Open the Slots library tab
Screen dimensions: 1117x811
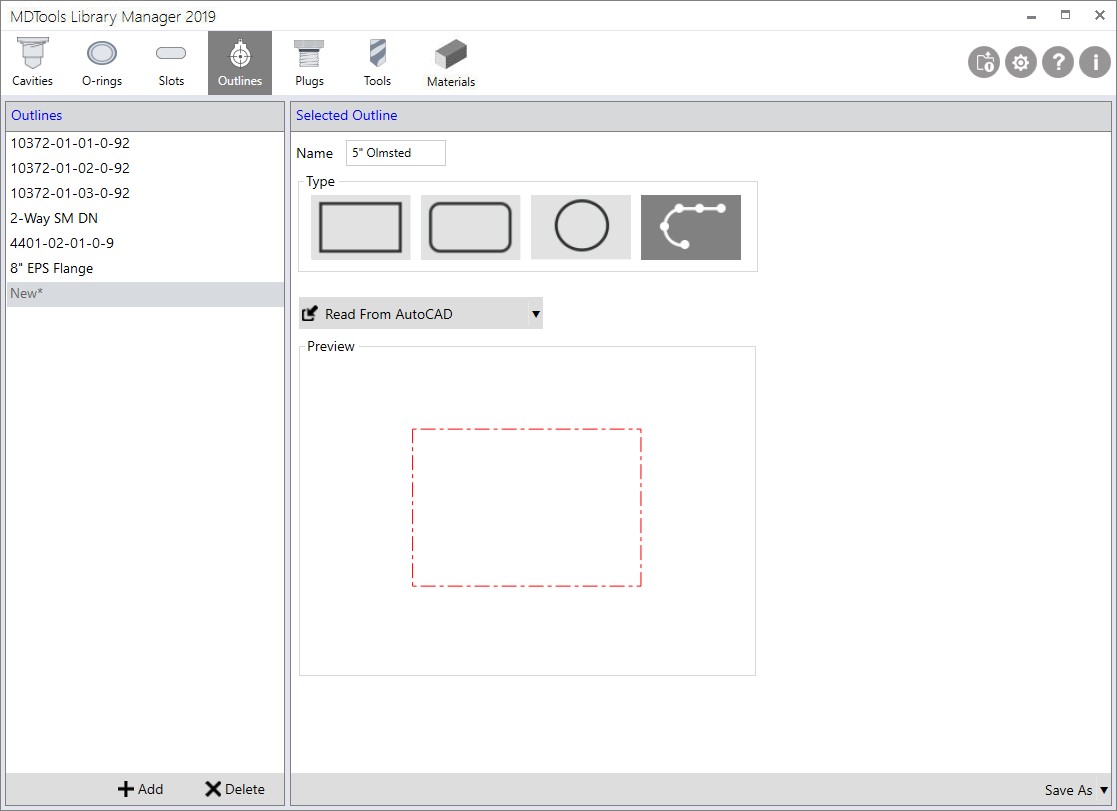[x=171, y=63]
